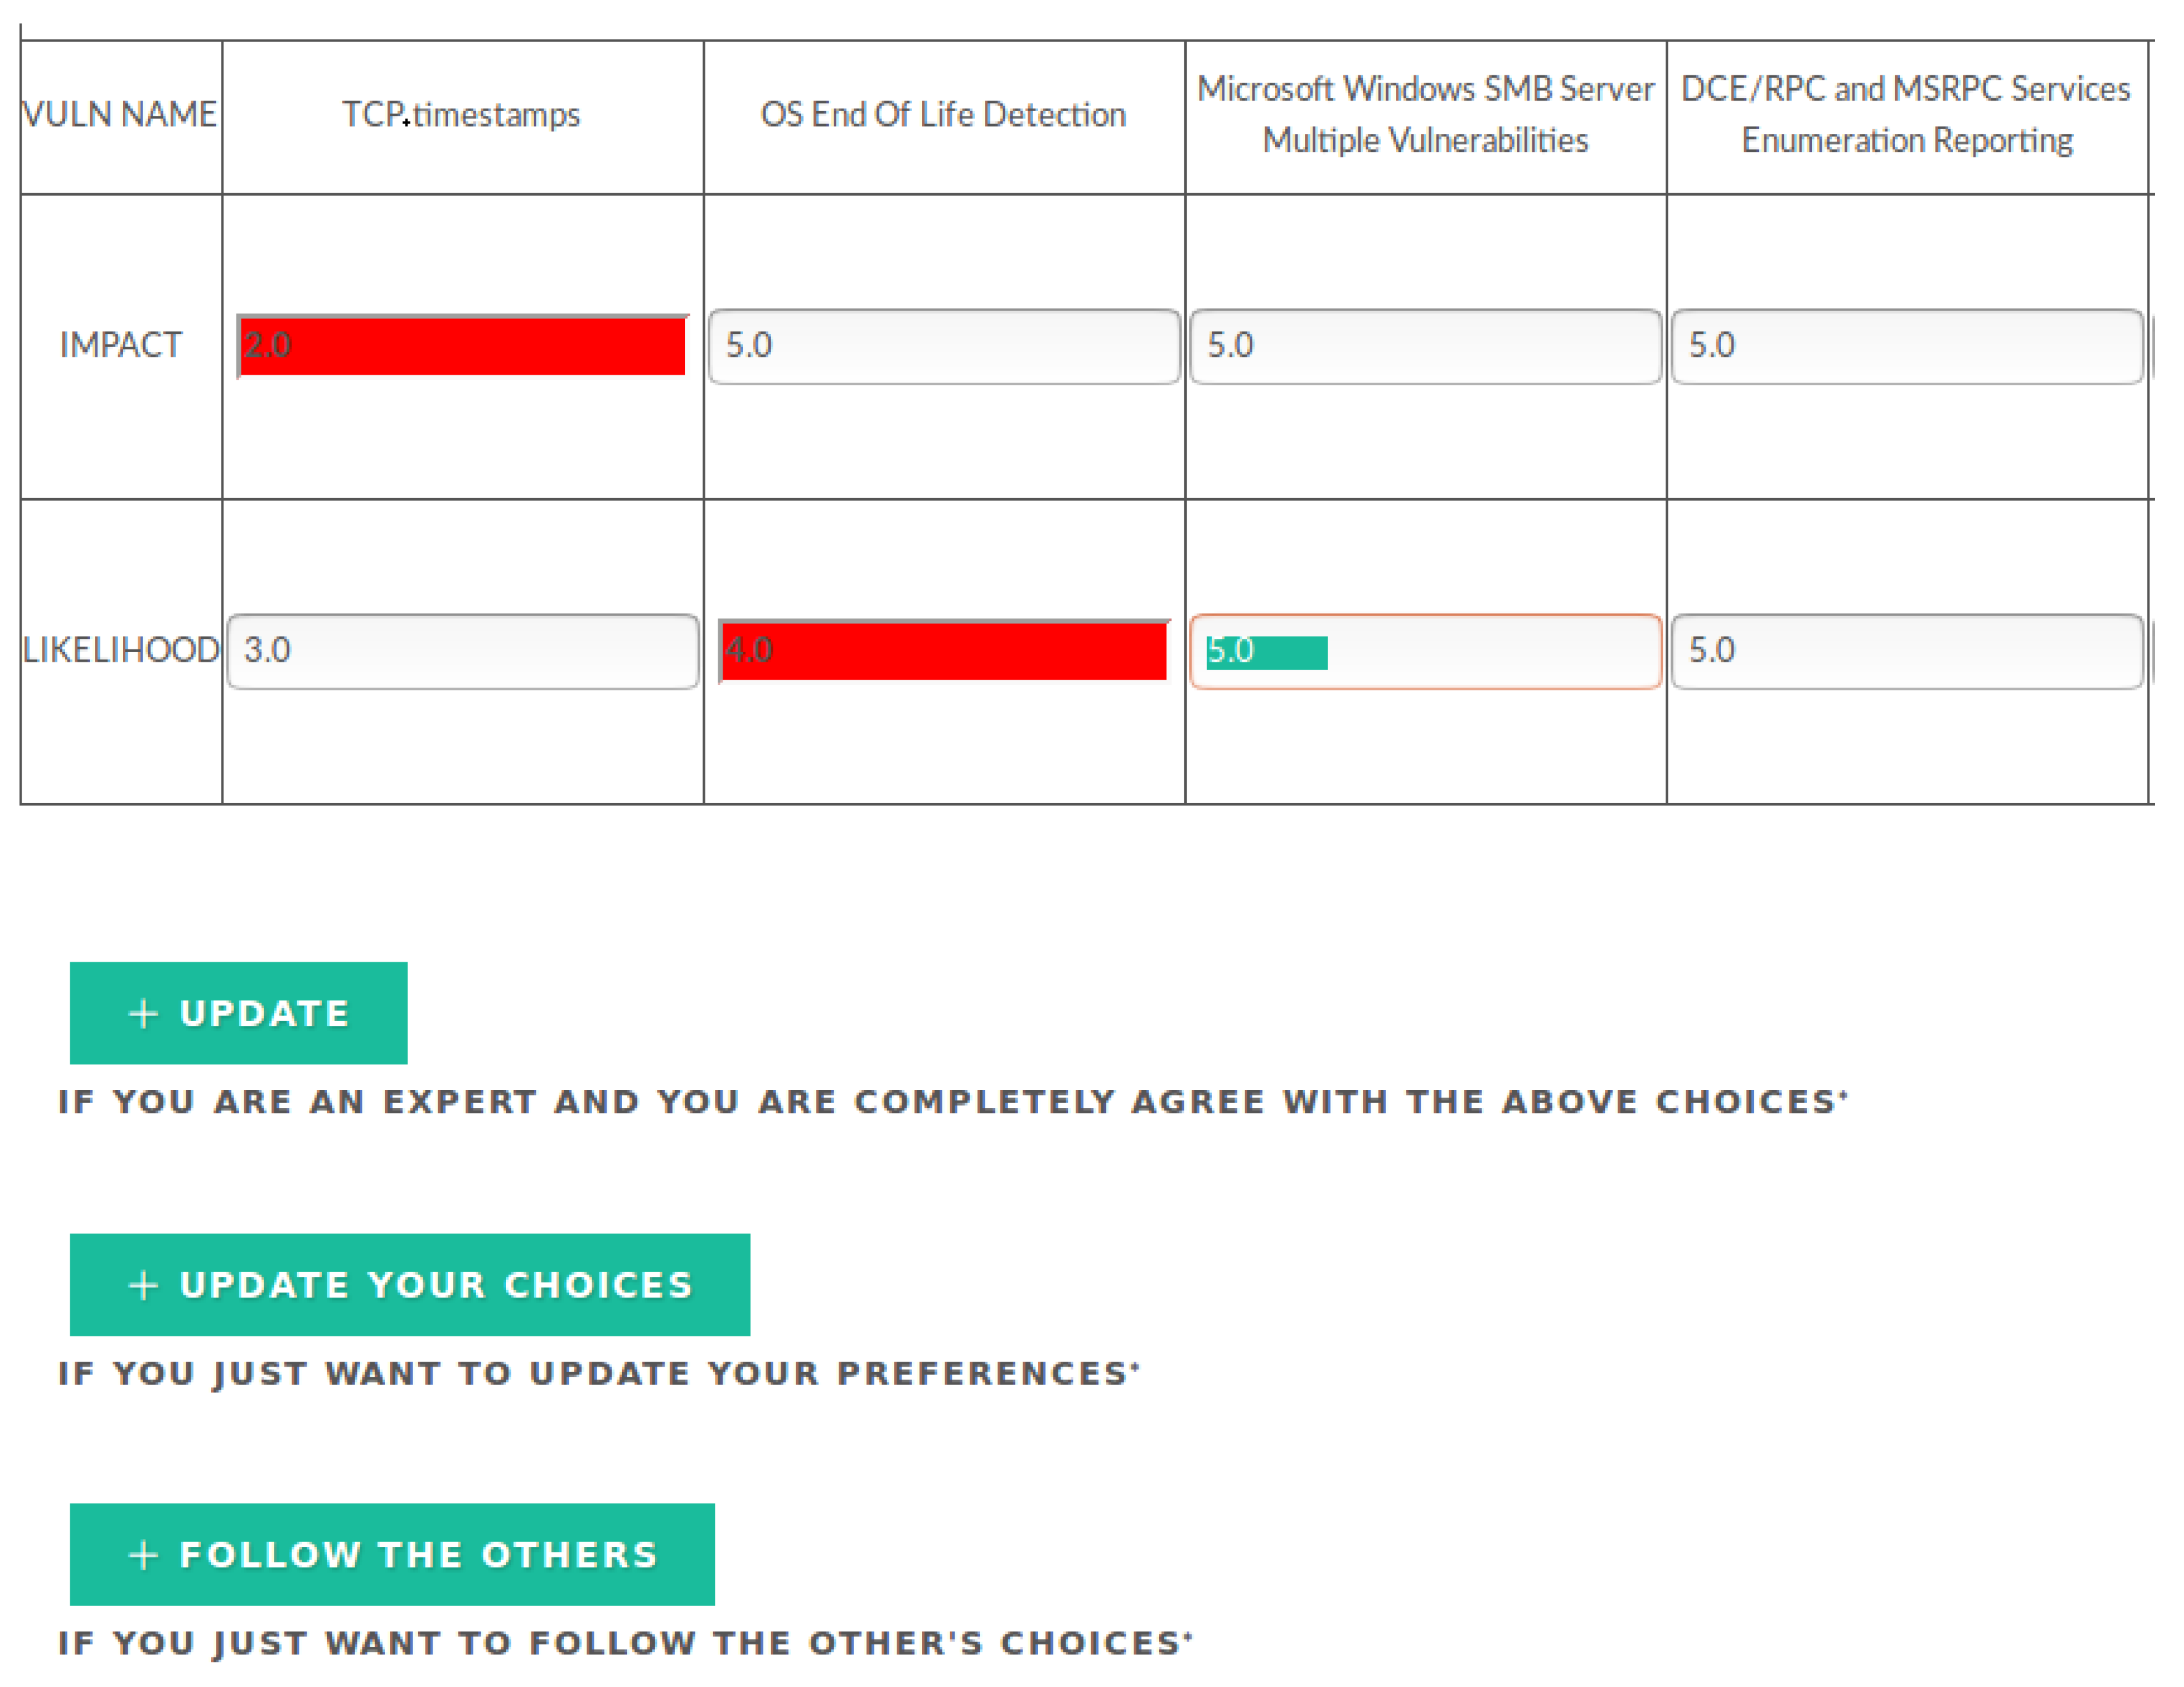Screen dimensions: 2184x1687
Task: Select the TCP timestamps likelihood field
Action: (x=462, y=651)
